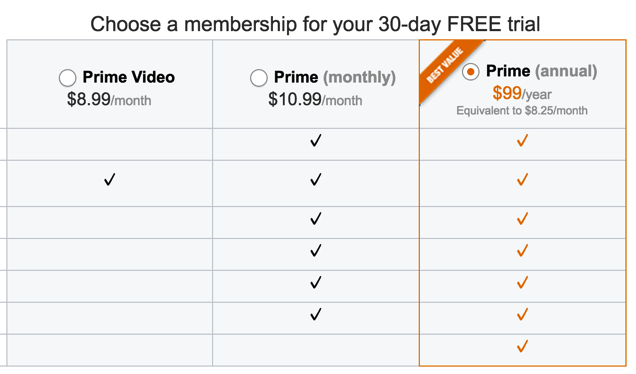Click first-row orange checkmark in annual column
Viewport: 636px width, 374px height.
click(522, 140)
